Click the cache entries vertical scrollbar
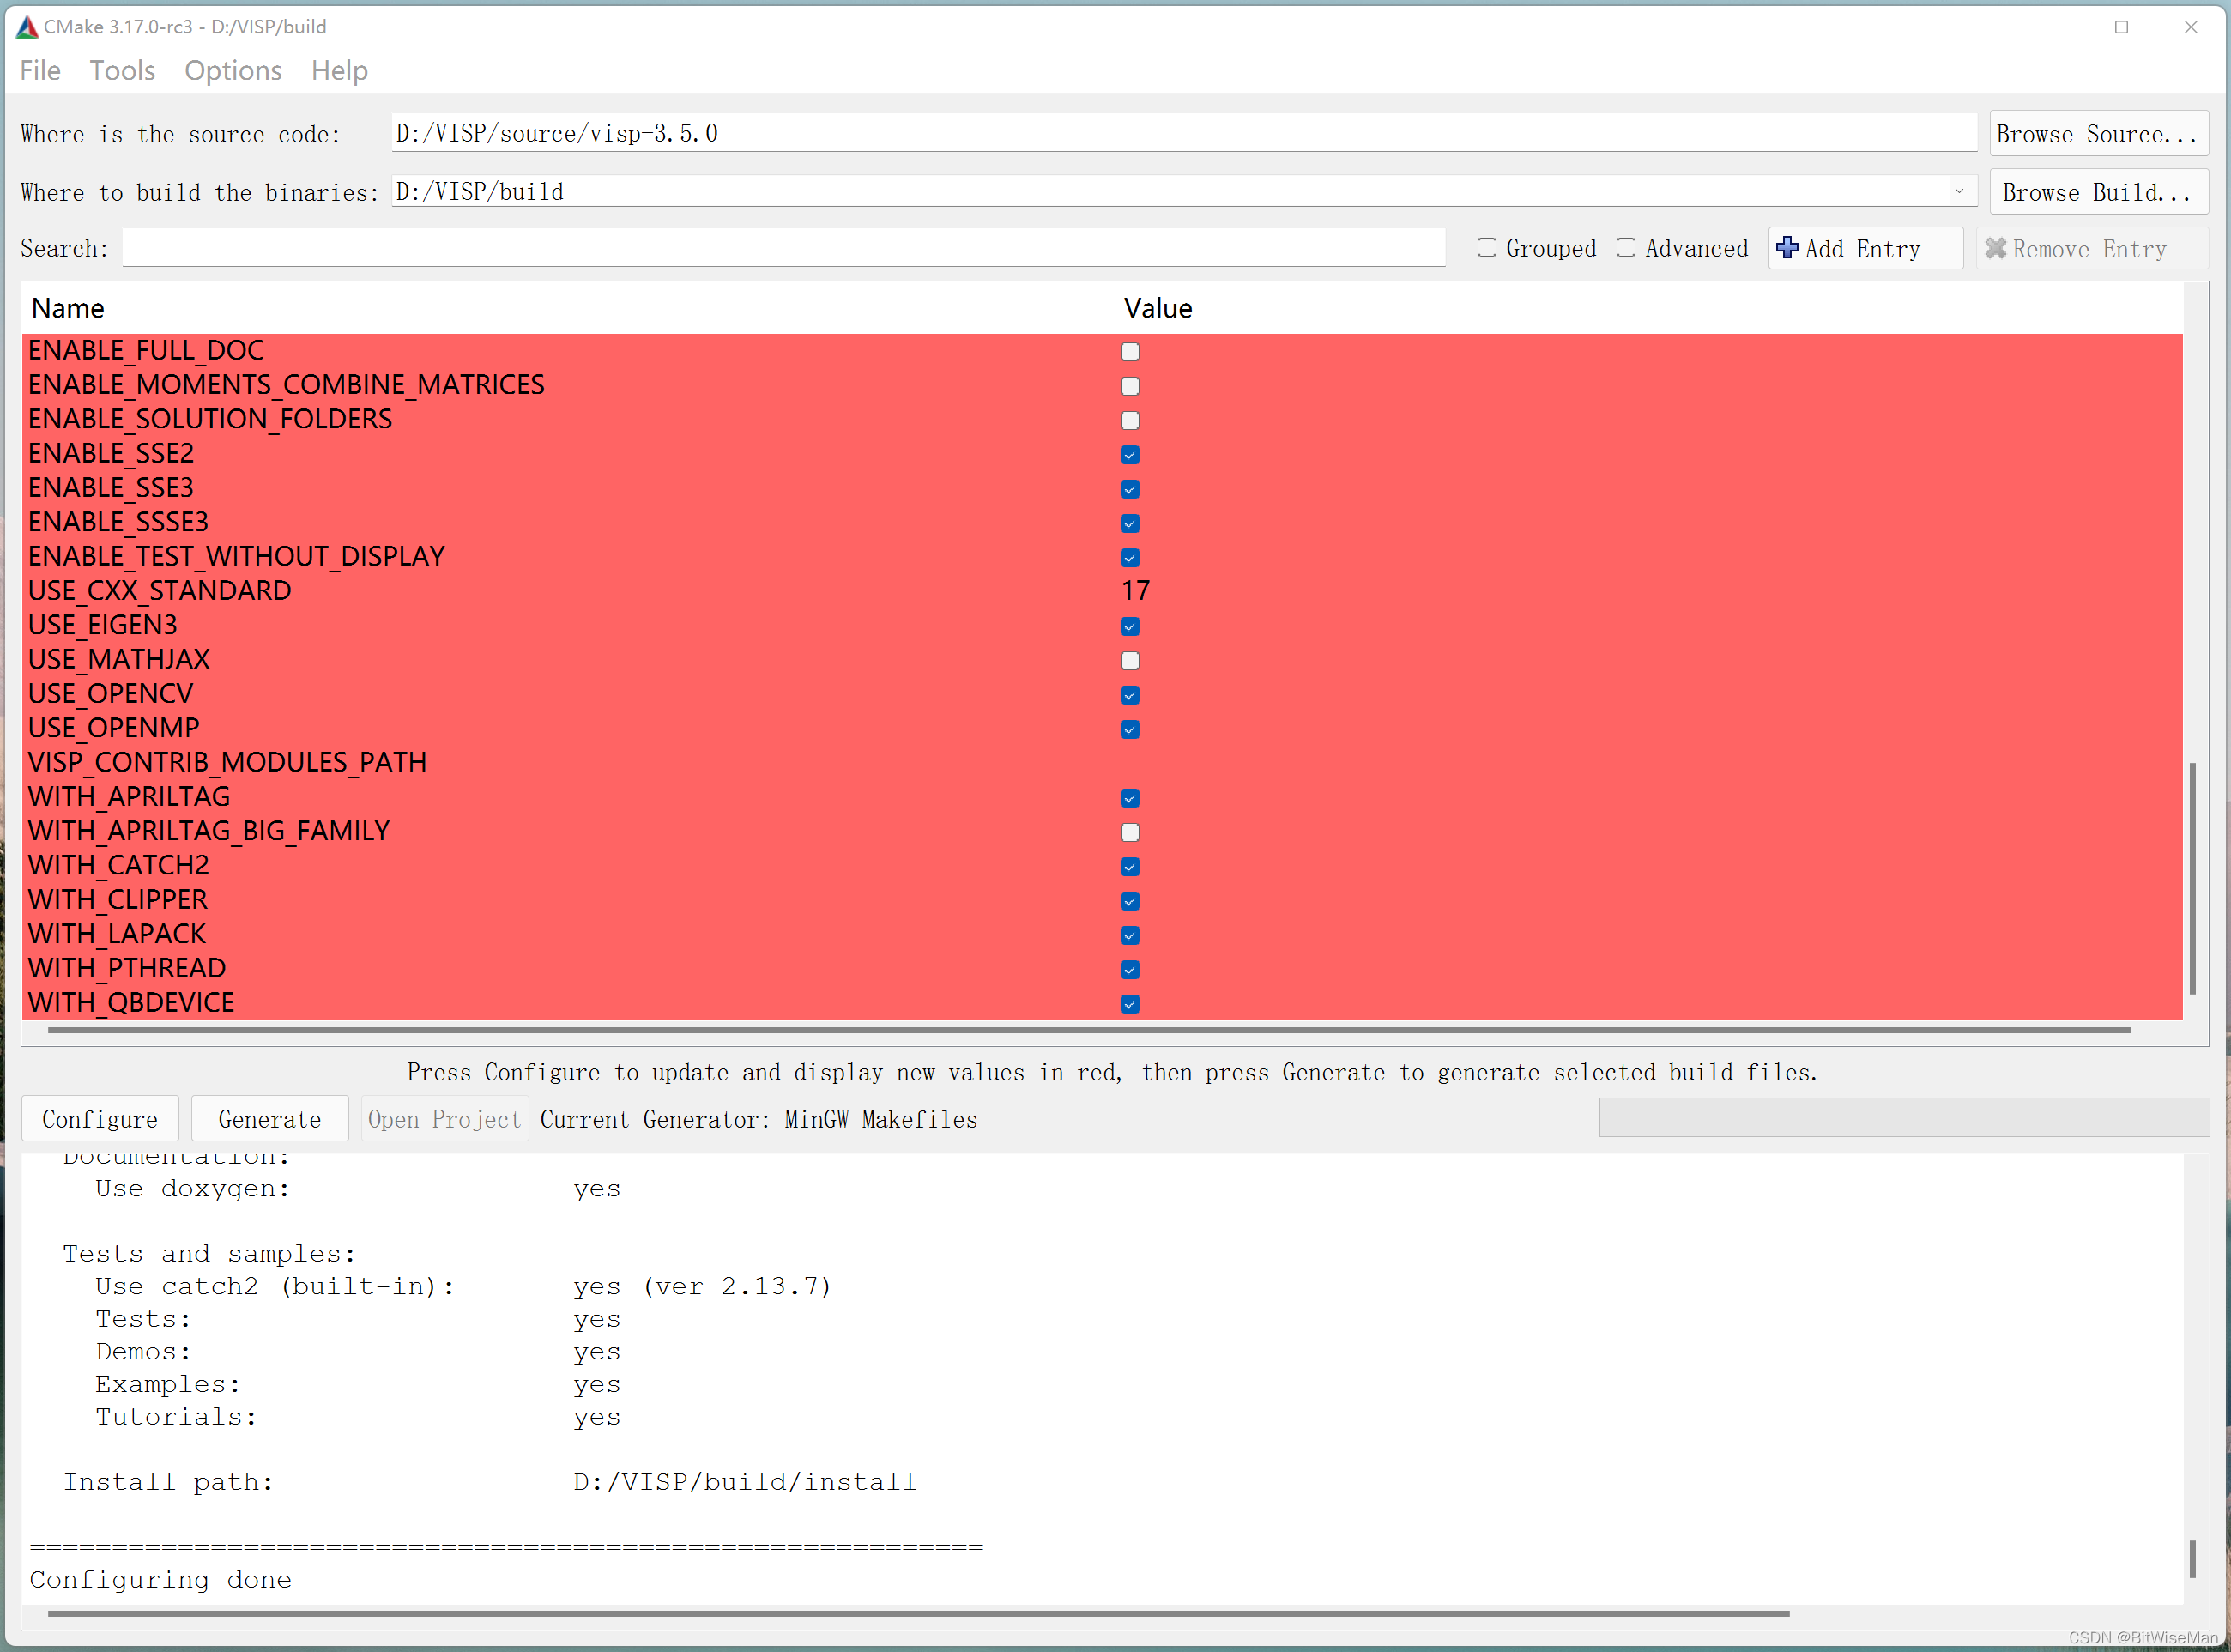This screenshot has height=1652, width=2231. click(x=2192, y=878)
